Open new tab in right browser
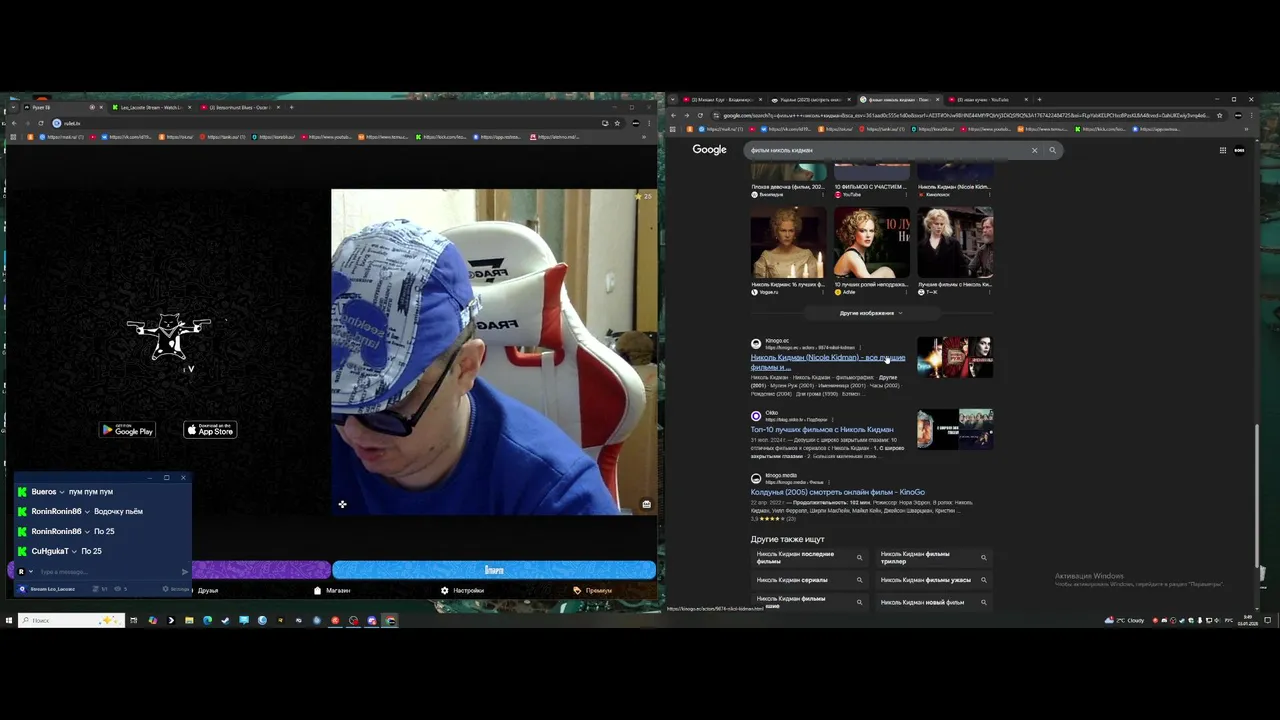 pos(1039,100)
